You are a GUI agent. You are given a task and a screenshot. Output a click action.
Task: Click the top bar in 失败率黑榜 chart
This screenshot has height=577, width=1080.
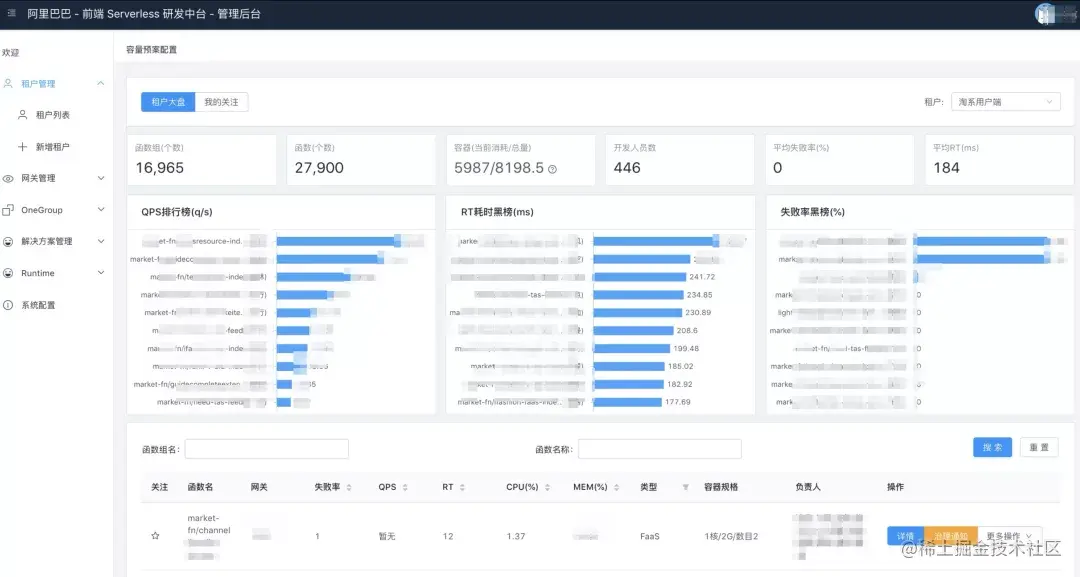pyautogui.click(x=983, y=241)
